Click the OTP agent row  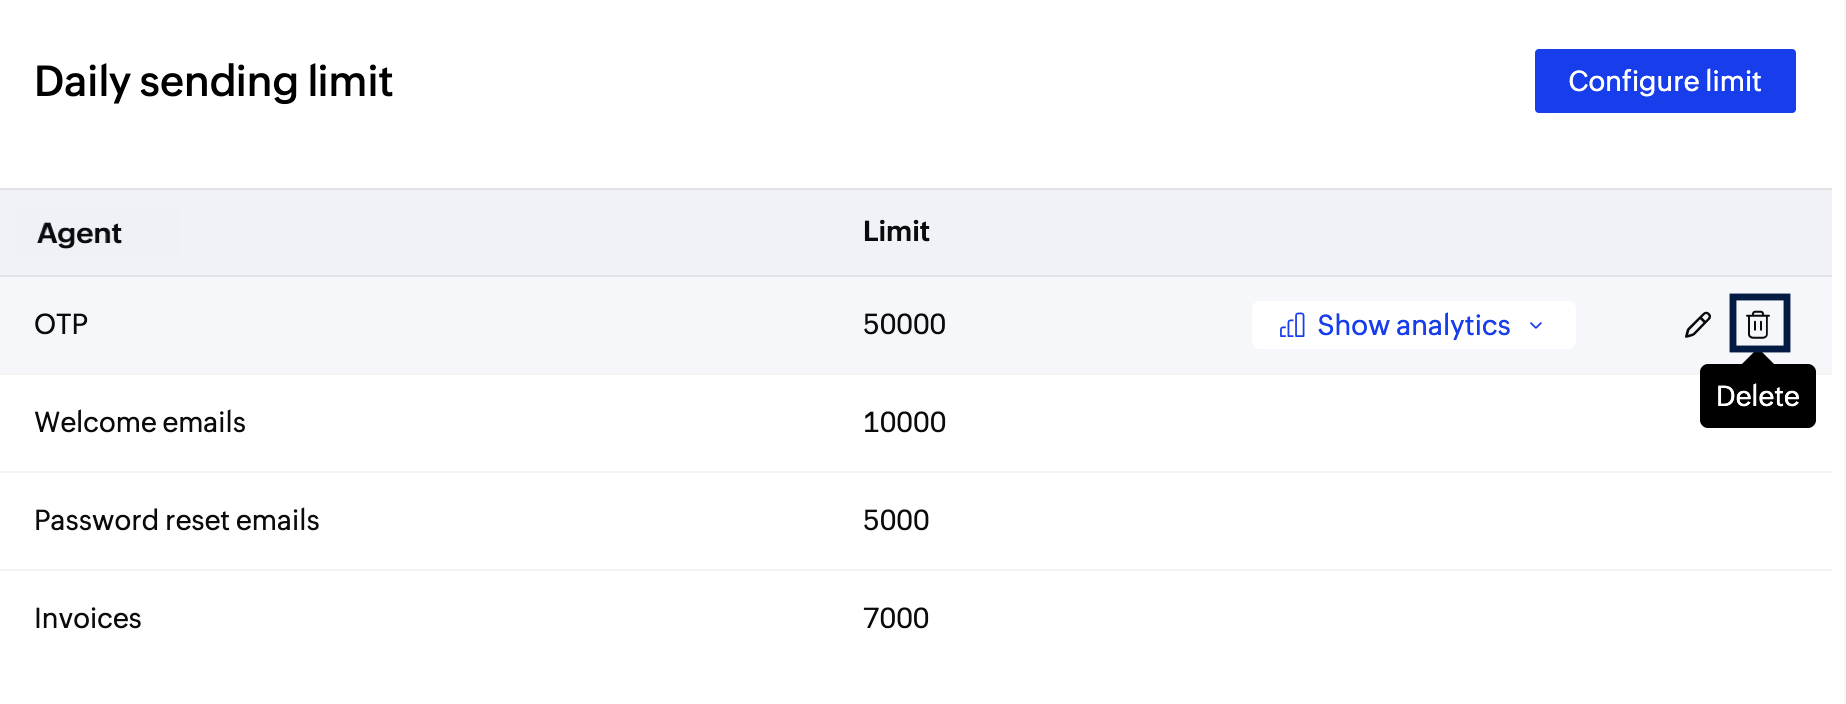62,324
